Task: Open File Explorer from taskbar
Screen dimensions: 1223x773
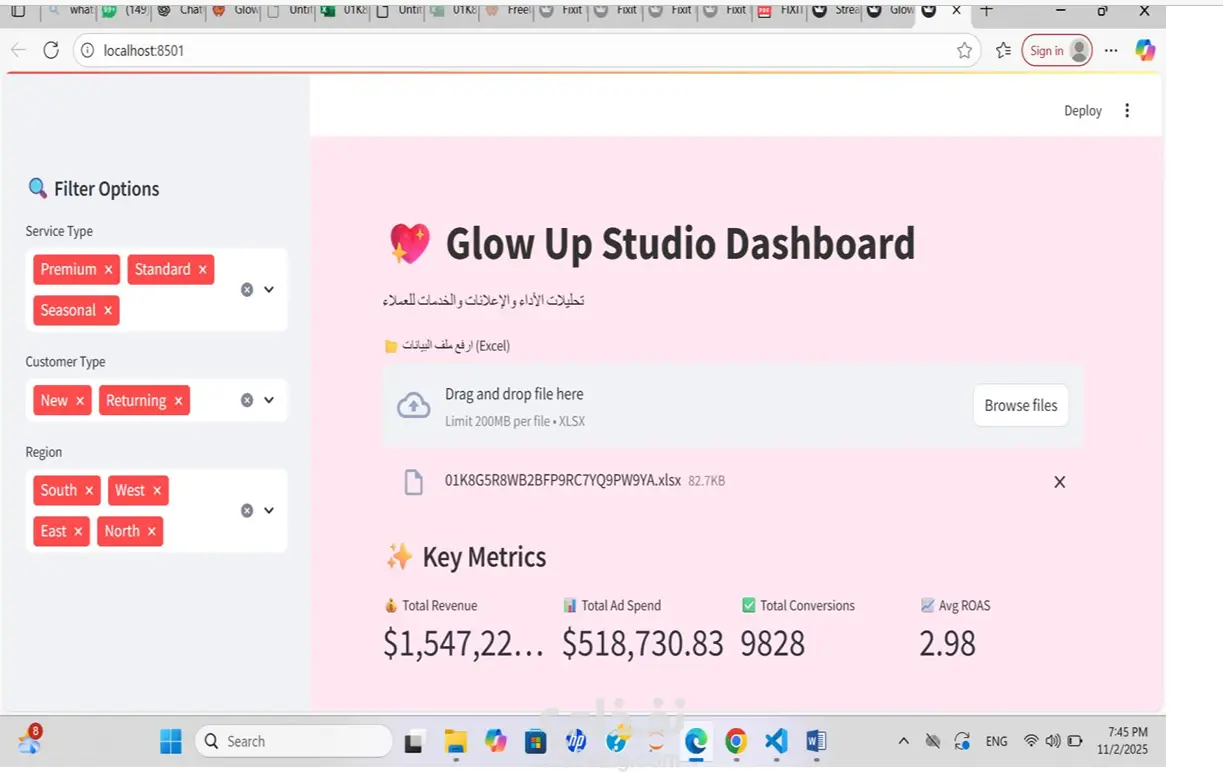Action: [x=455, y=741]
